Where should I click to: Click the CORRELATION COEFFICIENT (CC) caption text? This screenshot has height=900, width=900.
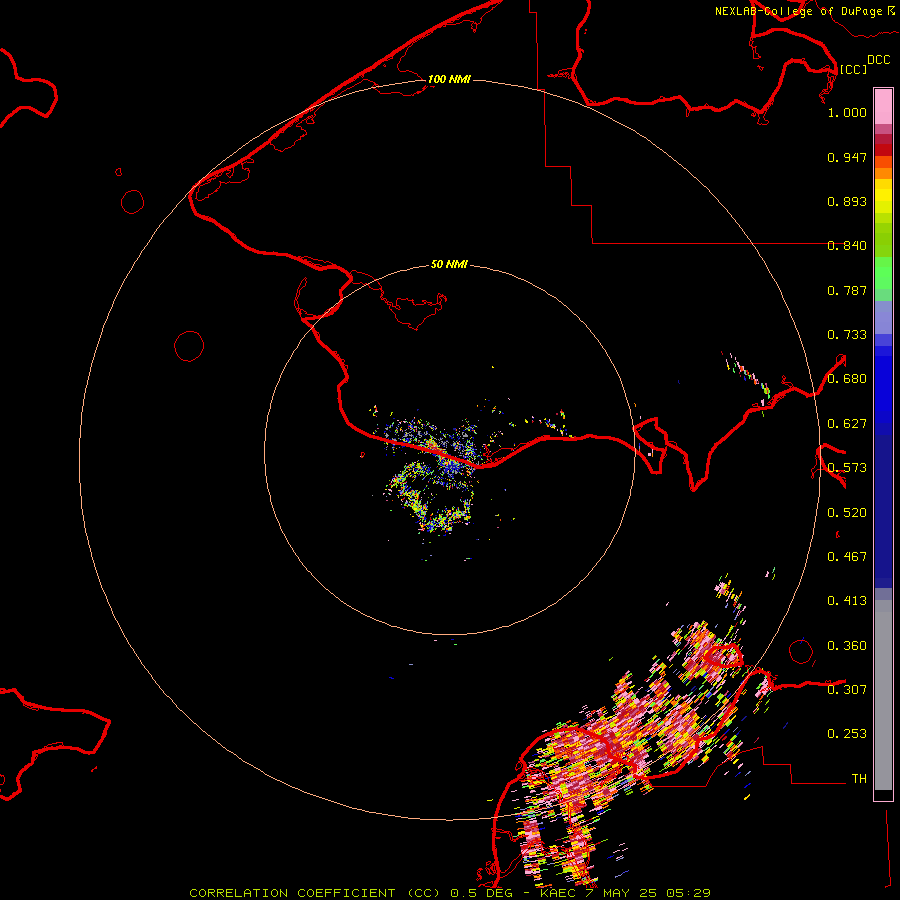(x=314, y=893)
